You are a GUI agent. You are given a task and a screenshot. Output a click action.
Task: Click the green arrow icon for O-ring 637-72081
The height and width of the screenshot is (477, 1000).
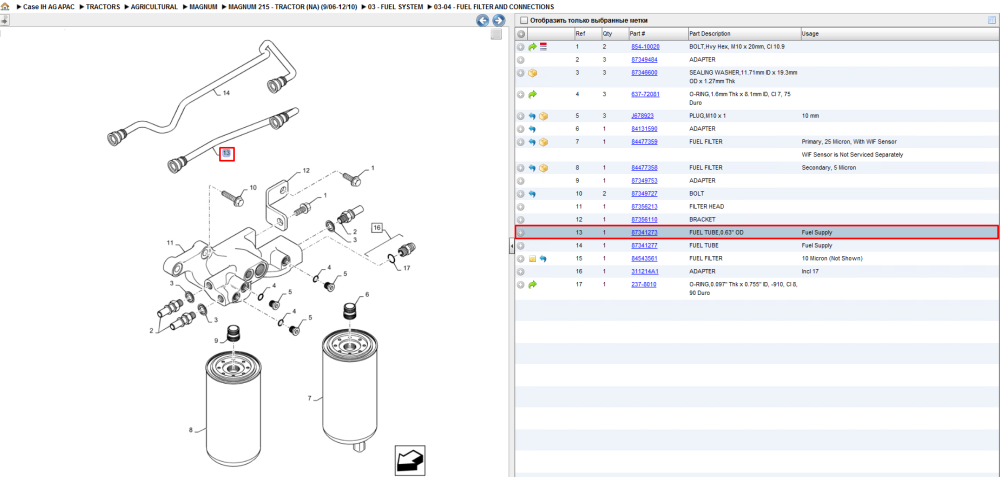pyautogui.click(x=532, y=94)
